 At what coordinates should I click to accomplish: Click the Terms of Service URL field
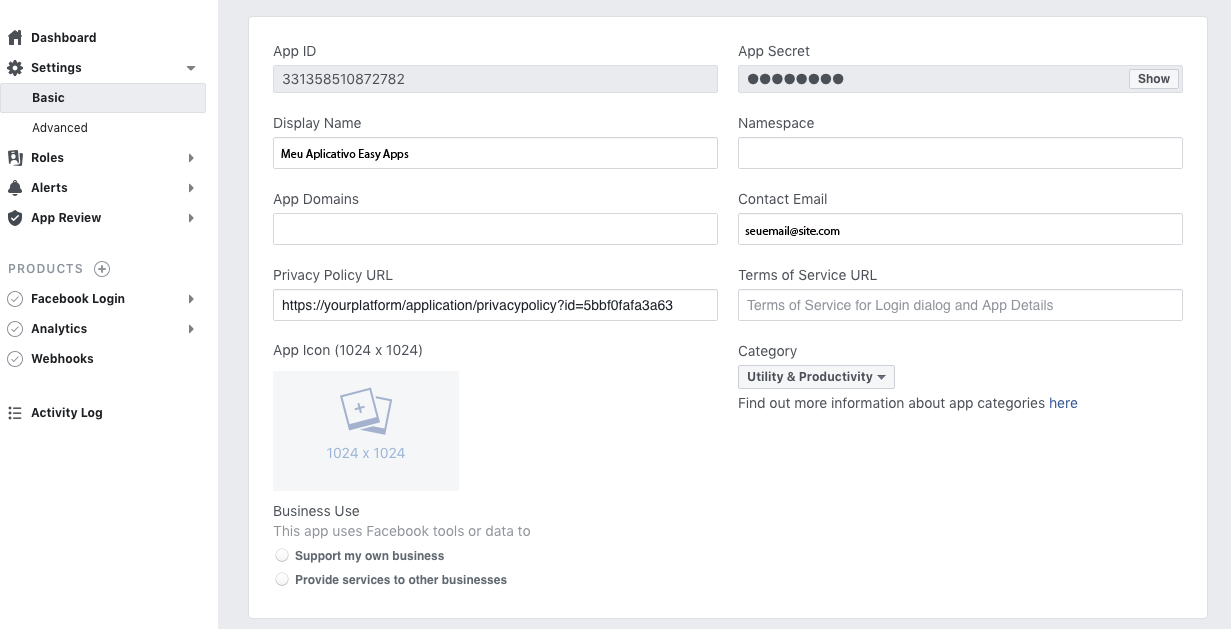tap(960, 305)
